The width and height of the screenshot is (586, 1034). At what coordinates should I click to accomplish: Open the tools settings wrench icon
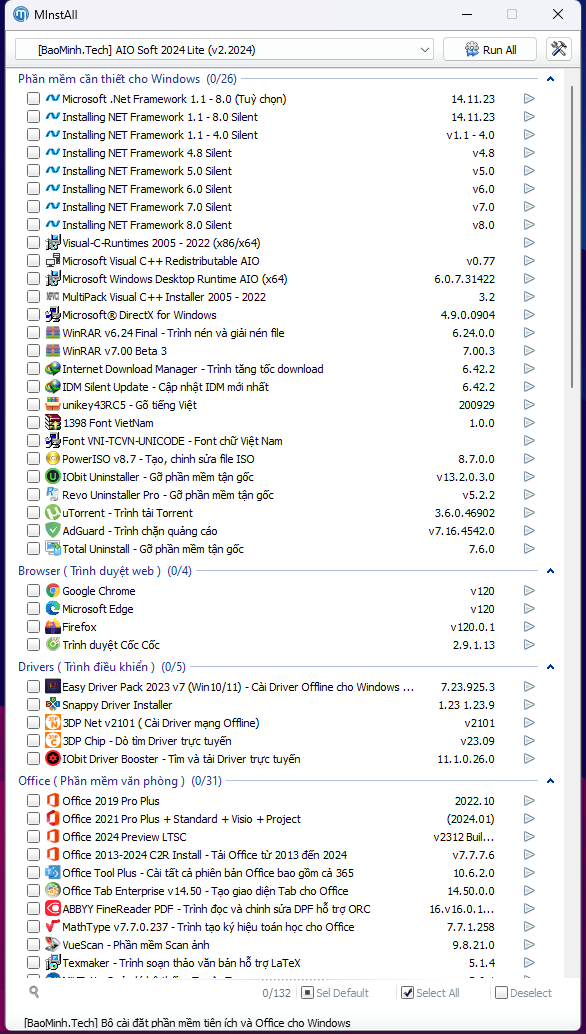click(558, 49)
